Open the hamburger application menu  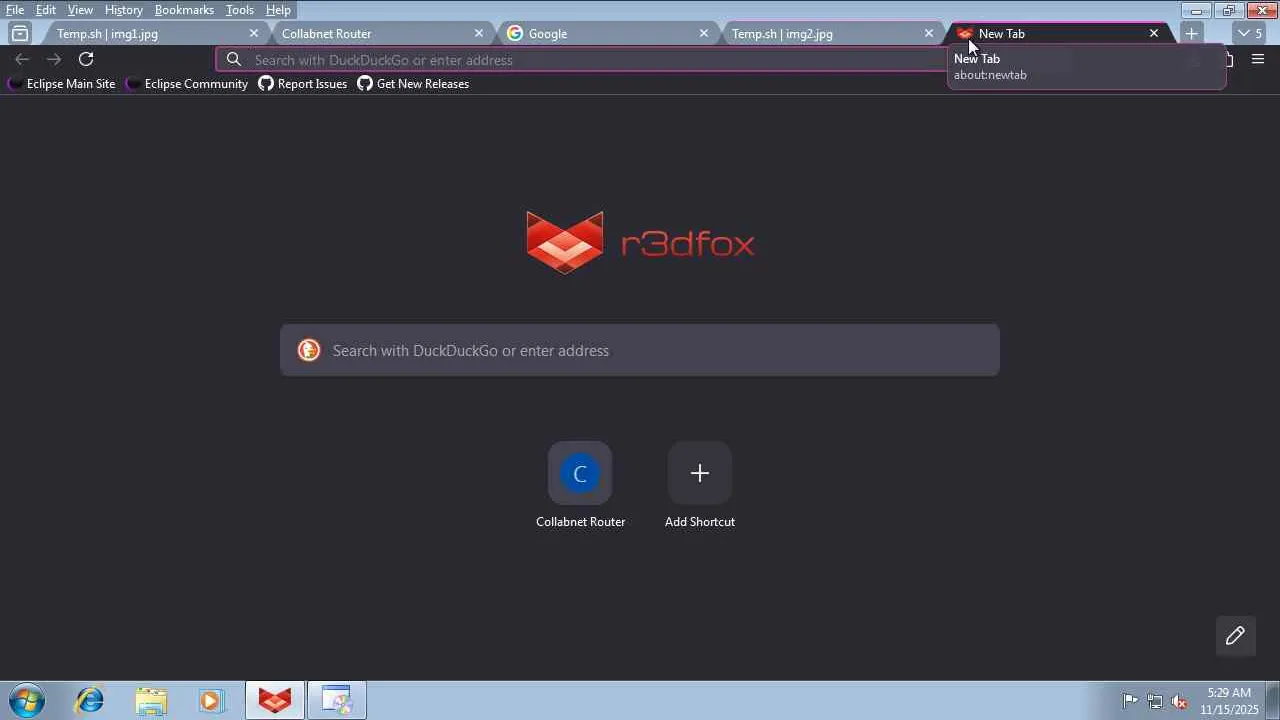[x=1258, y=60]
